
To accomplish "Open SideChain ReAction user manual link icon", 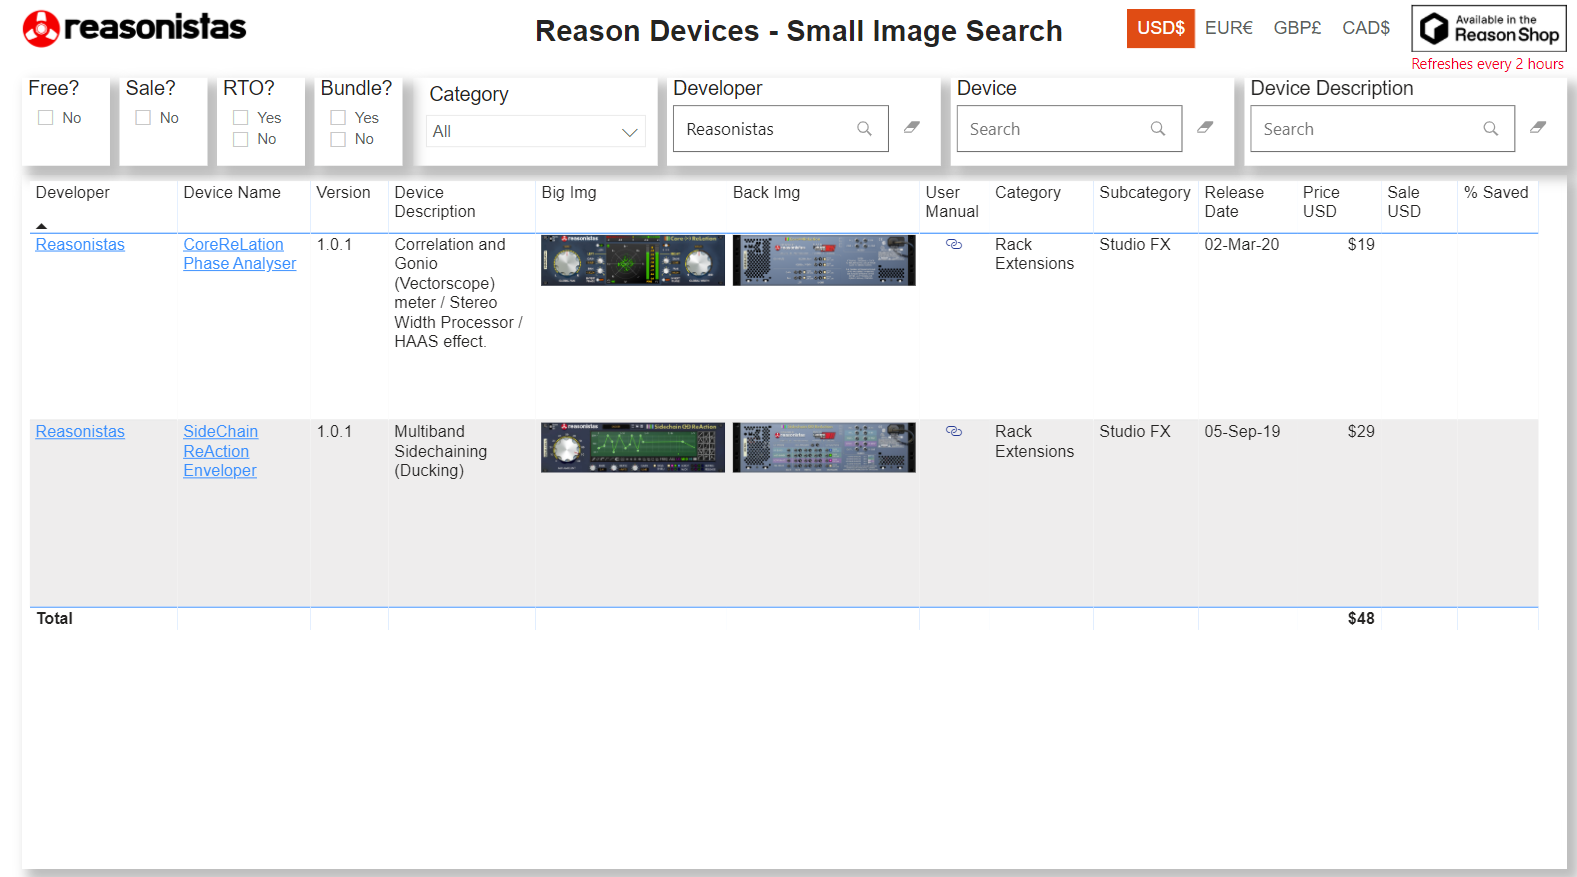I will pyautogui.click(x=954, y=431).
